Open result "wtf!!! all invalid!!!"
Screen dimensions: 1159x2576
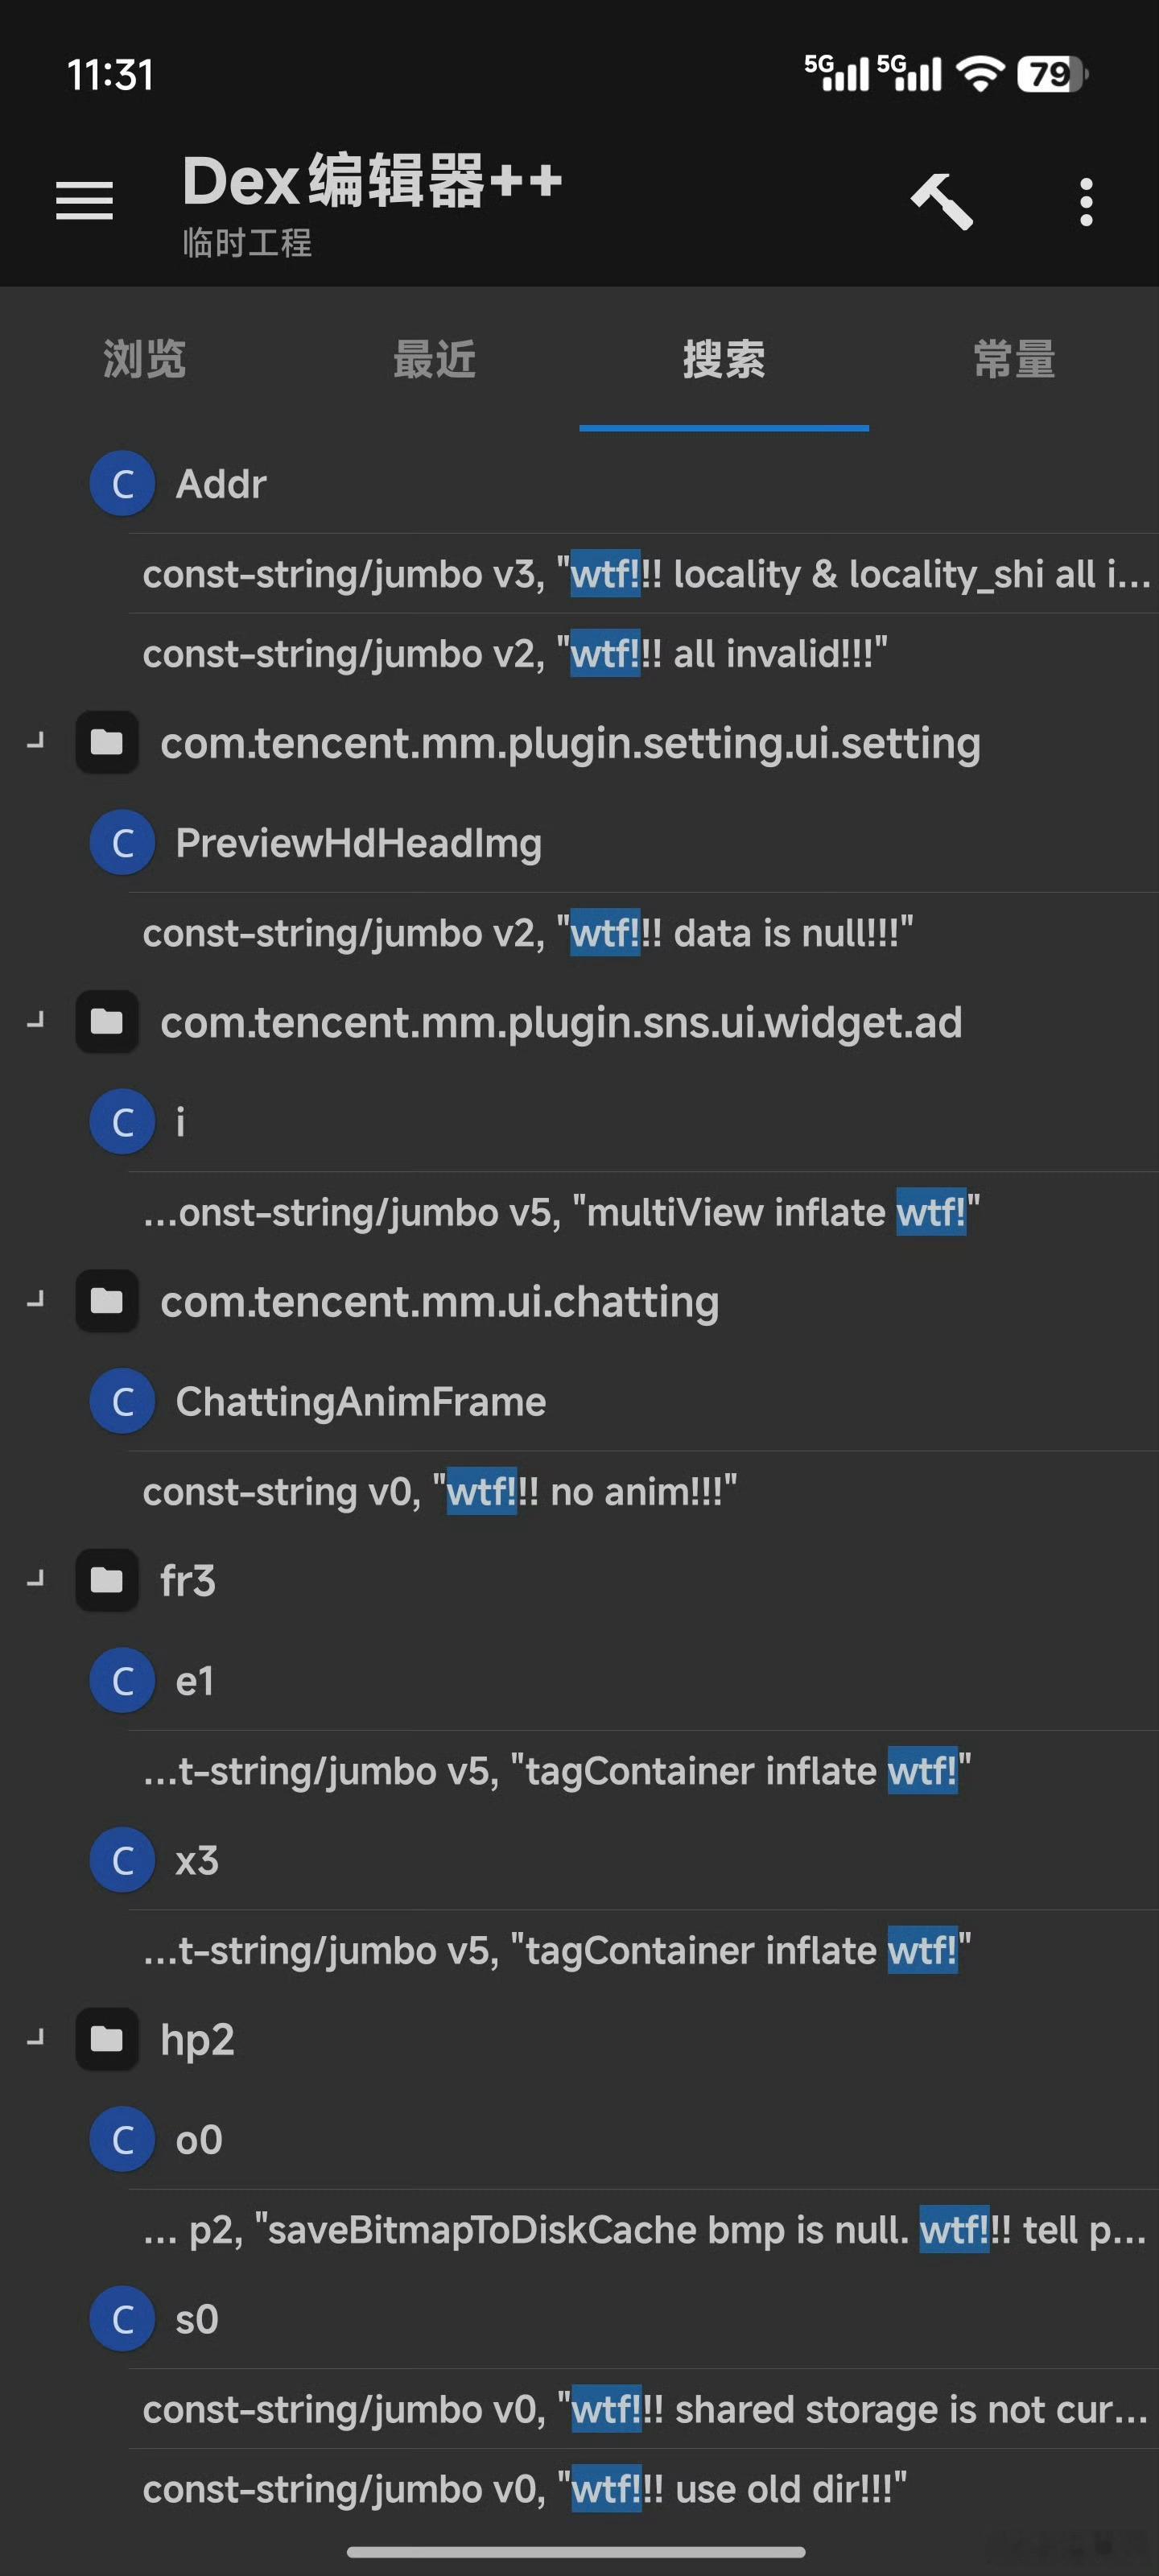(x=643, y=654)
